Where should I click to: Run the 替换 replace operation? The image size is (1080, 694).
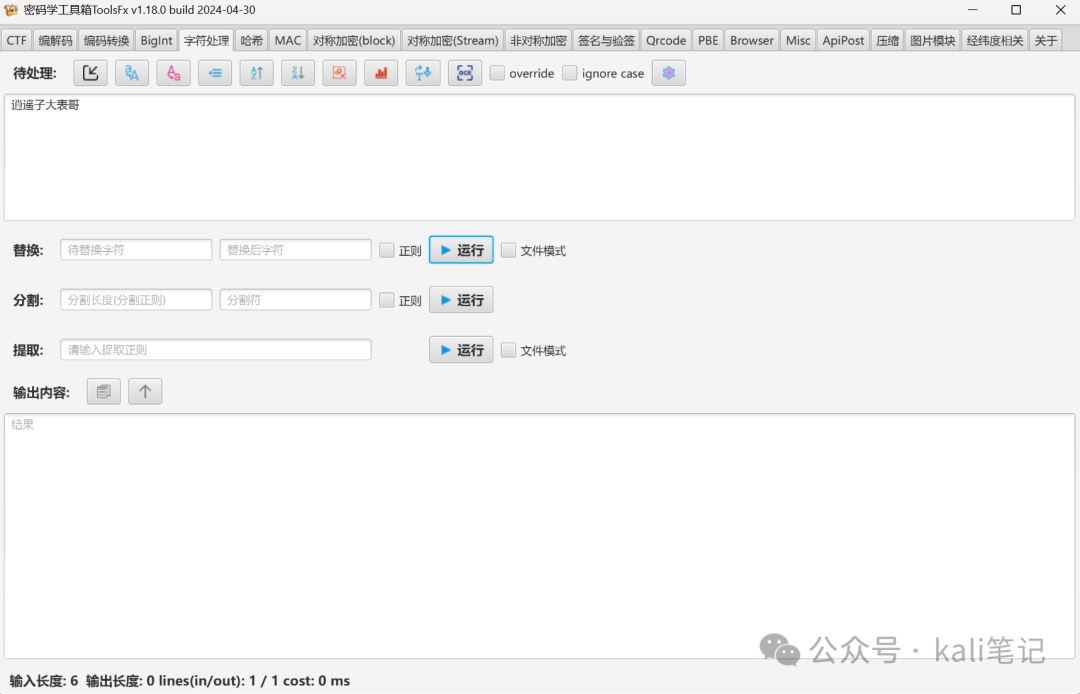point(461,250)
